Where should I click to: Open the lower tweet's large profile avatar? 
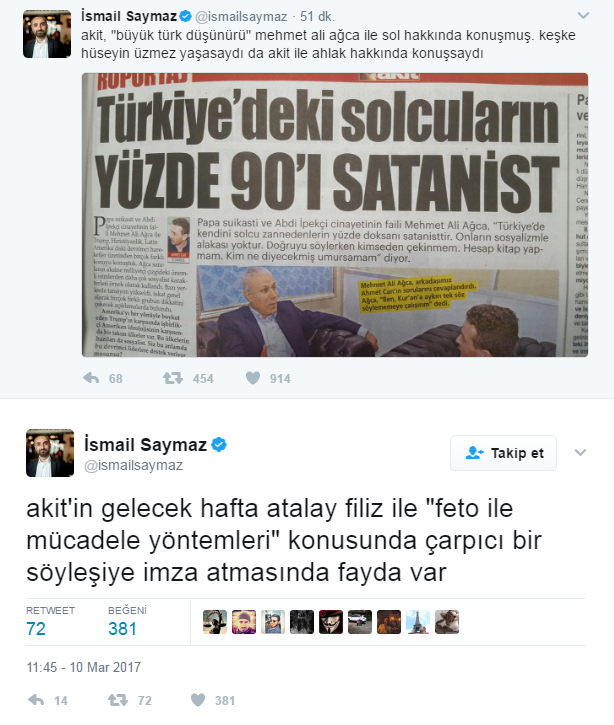click(x=50, y=453)
